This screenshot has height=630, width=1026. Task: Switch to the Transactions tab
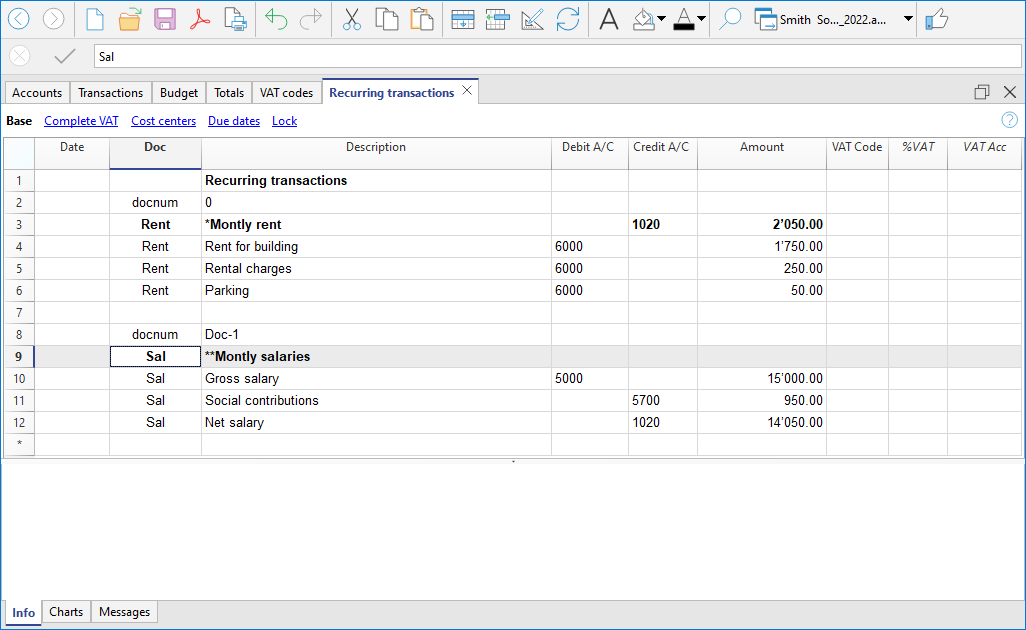pos(110,92)
